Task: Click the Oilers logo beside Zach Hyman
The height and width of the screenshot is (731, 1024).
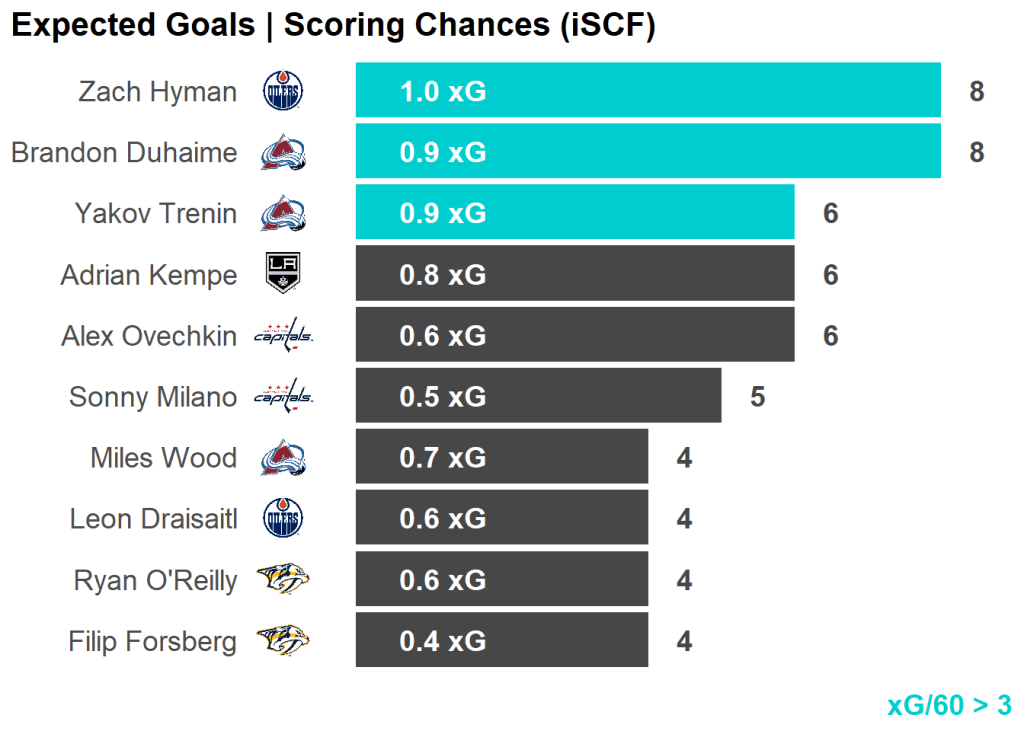Action: point(283,92)
